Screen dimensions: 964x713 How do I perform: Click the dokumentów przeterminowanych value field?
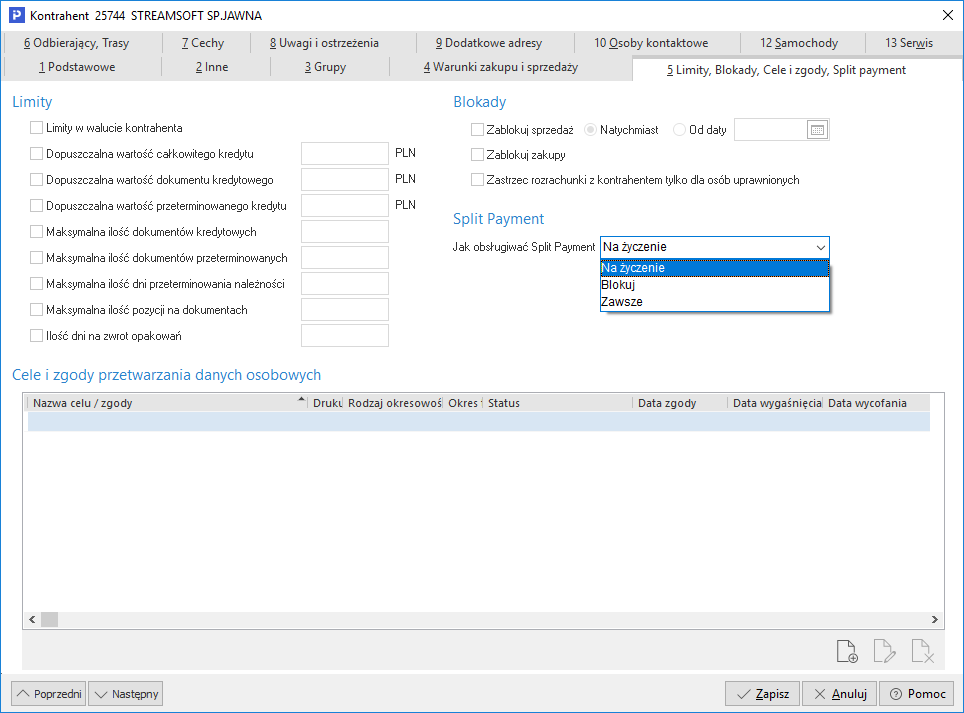pos(345,258)
